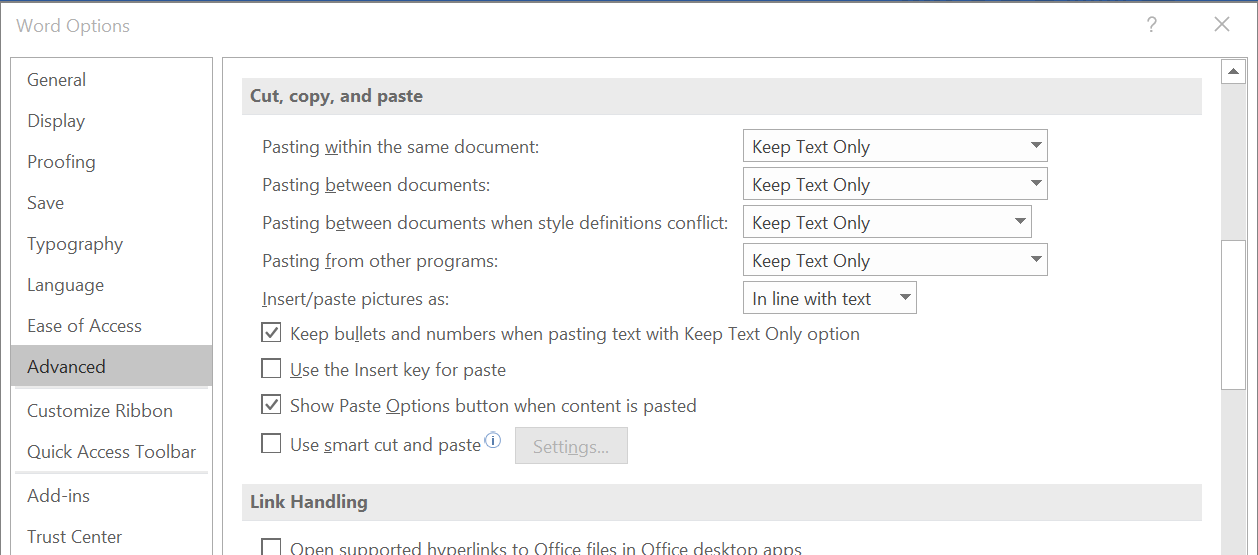Image resolution: width=1258 pixels, height=555 pixels.
Task: Click the scrollbar up arrow
Action: pos(1233,71)
